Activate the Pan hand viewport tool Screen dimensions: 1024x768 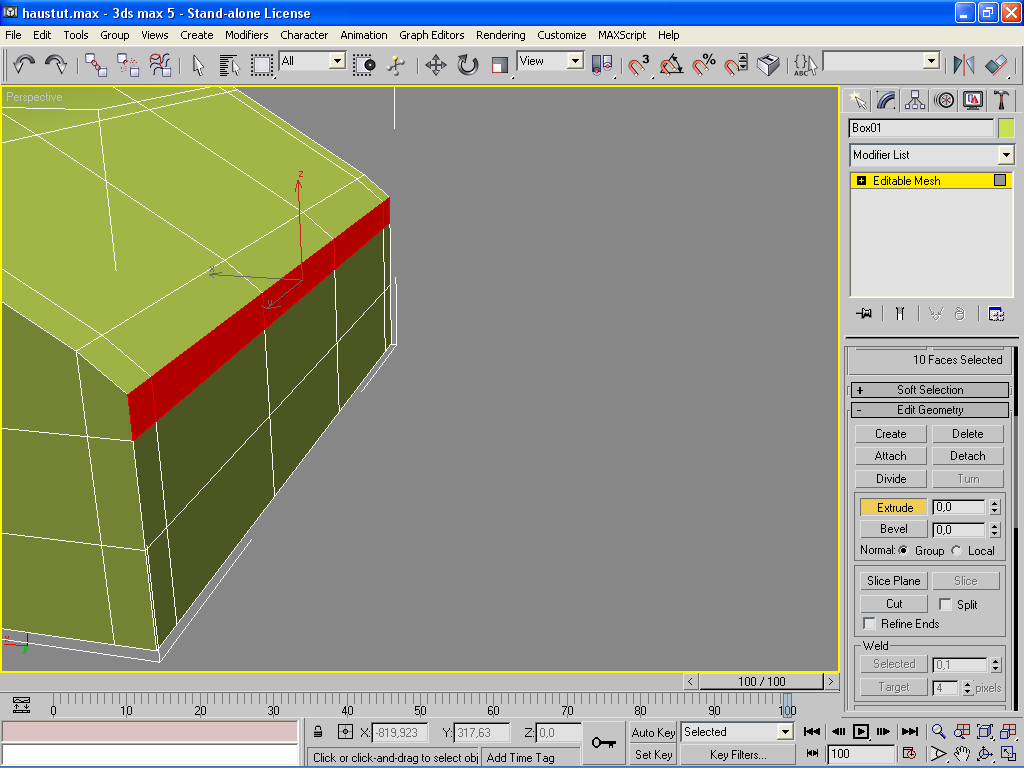coord(962,753)
